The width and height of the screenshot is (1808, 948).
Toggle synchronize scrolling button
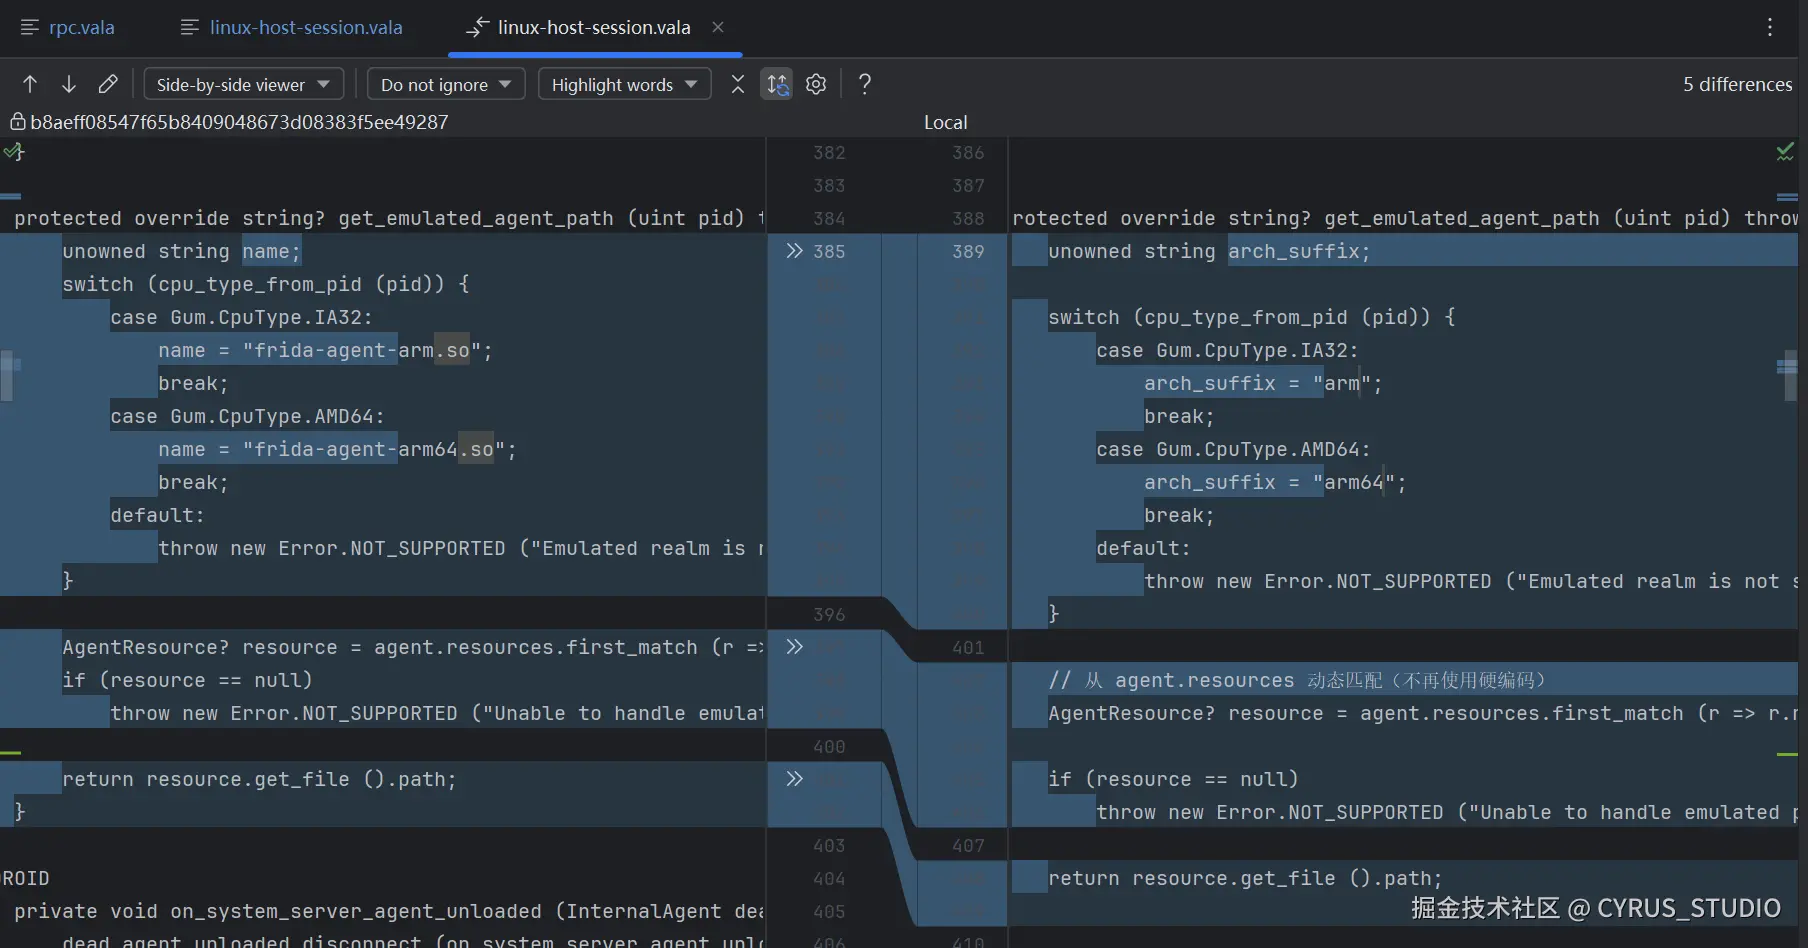(777, 84)
